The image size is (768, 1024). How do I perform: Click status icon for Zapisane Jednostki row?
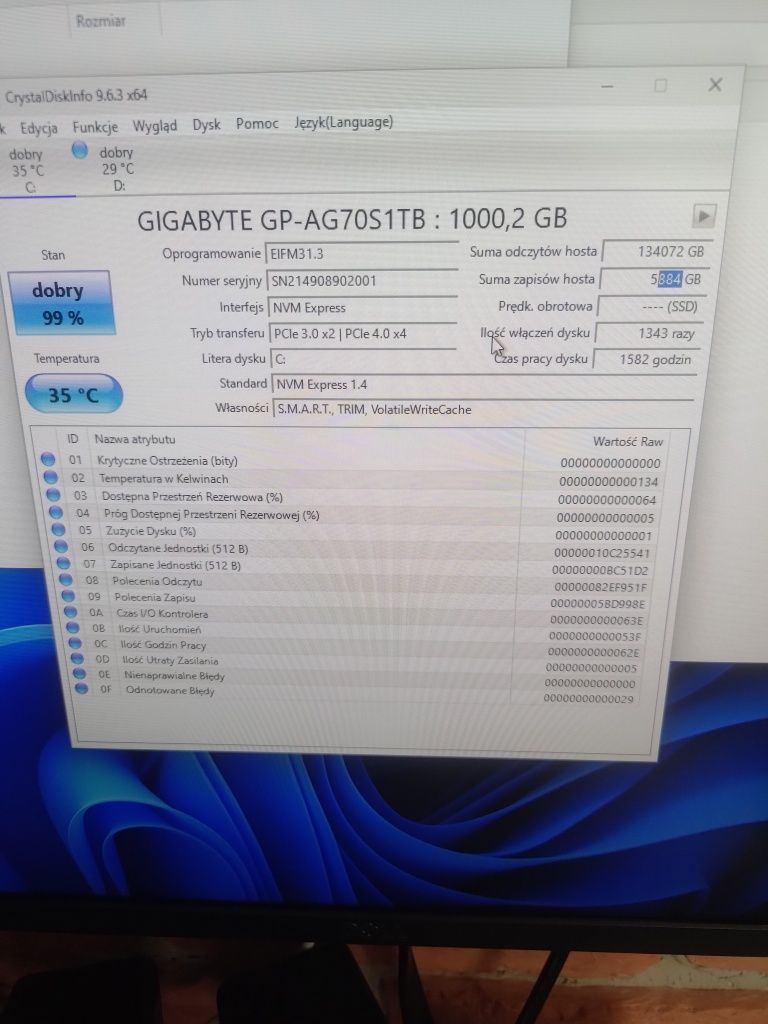(x=63, y=563)
